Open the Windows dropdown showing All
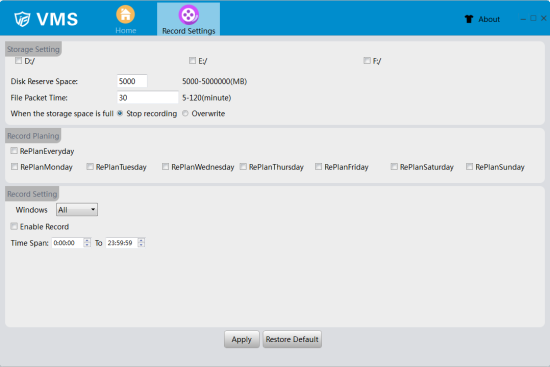 (77, 210)
